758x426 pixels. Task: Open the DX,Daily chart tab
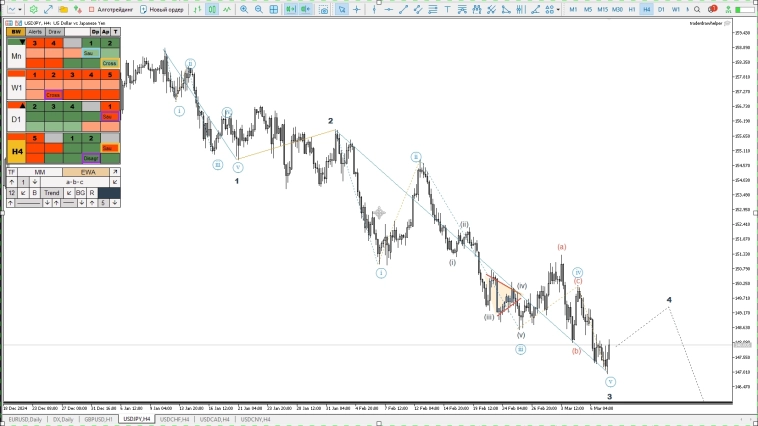(63, 419)
